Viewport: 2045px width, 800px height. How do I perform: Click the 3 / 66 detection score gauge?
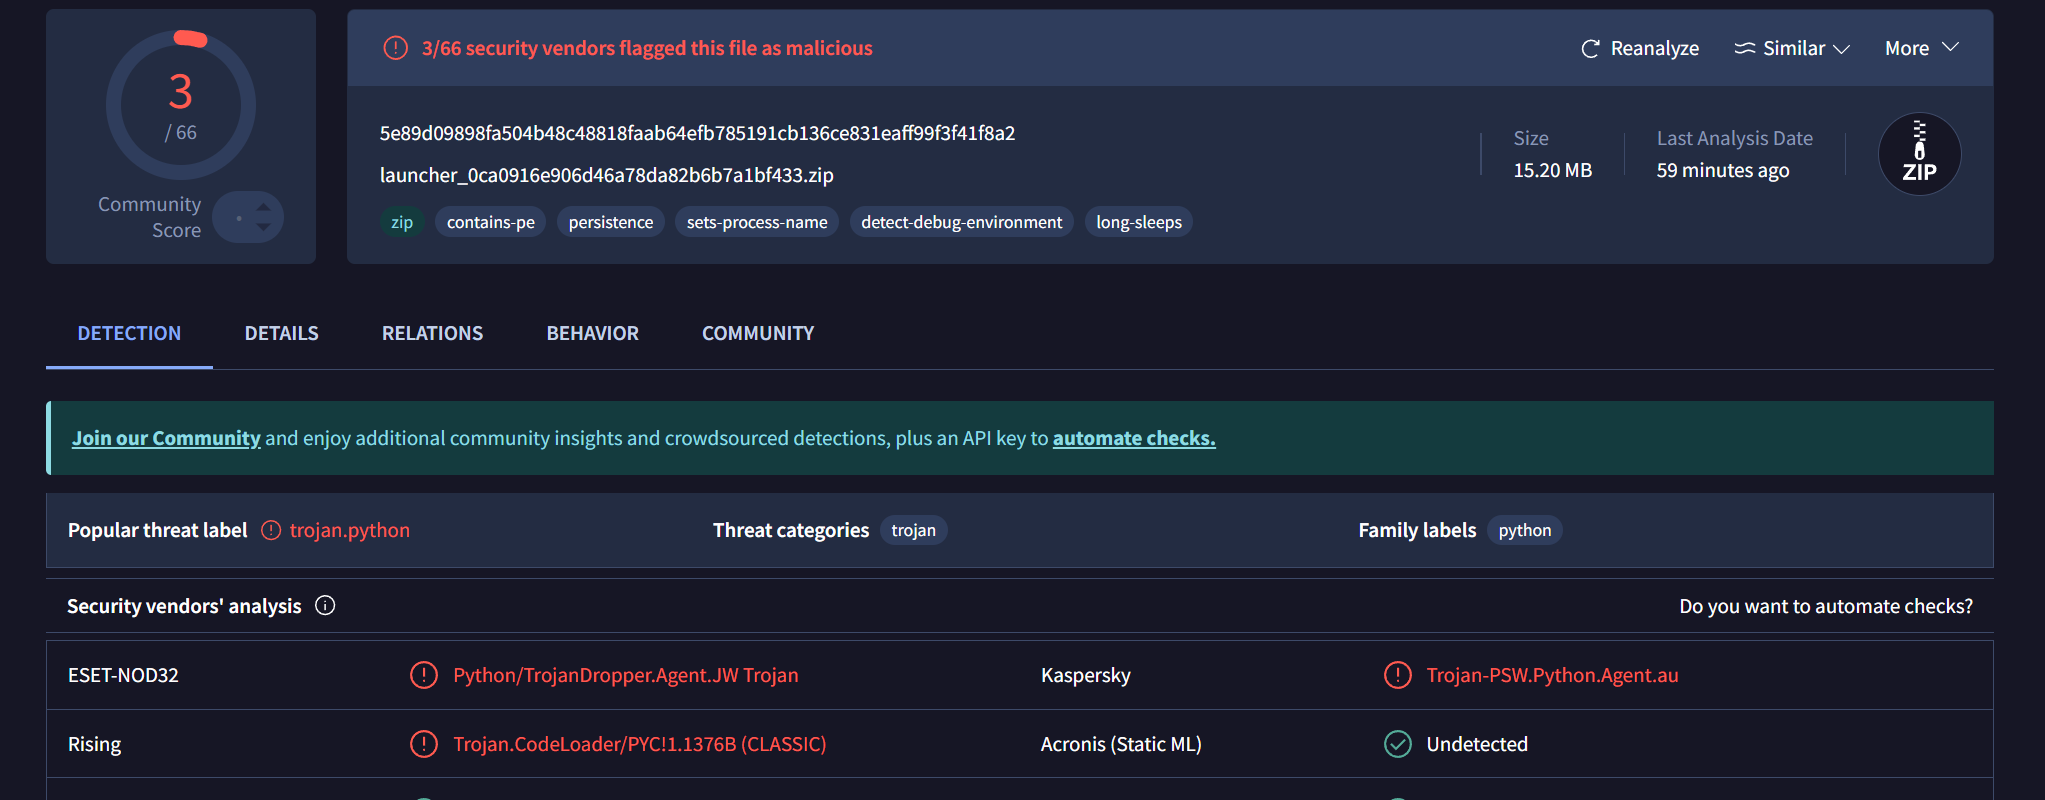181,105
